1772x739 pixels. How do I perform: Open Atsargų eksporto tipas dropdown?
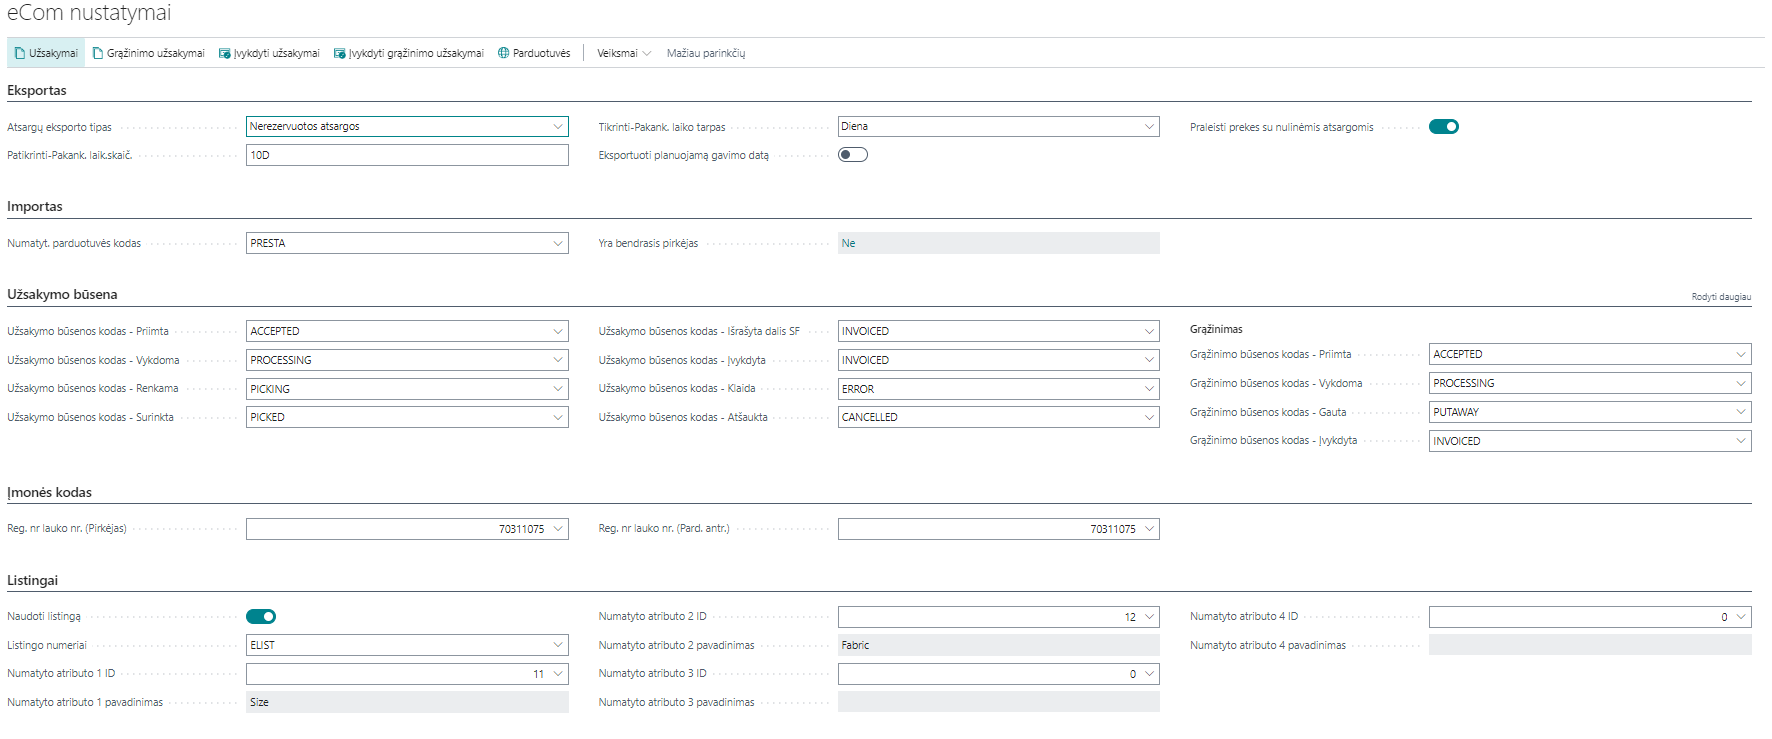click(x=557, y=126)
